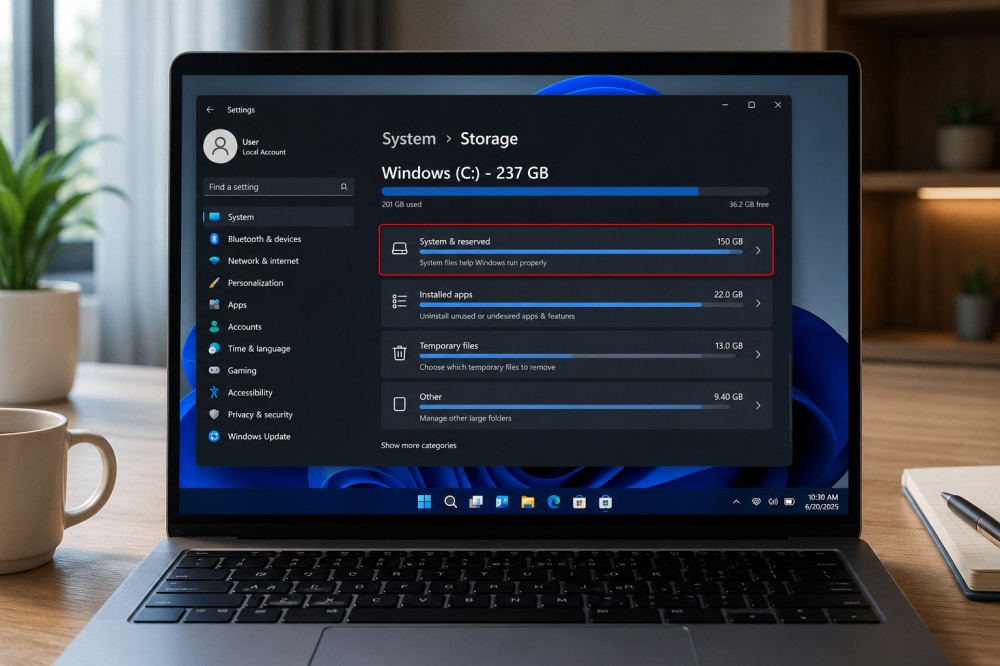Open Privacy & security page
This screenshot has width=1000, height=666.
pyautogui.click(x=278, y=415)
